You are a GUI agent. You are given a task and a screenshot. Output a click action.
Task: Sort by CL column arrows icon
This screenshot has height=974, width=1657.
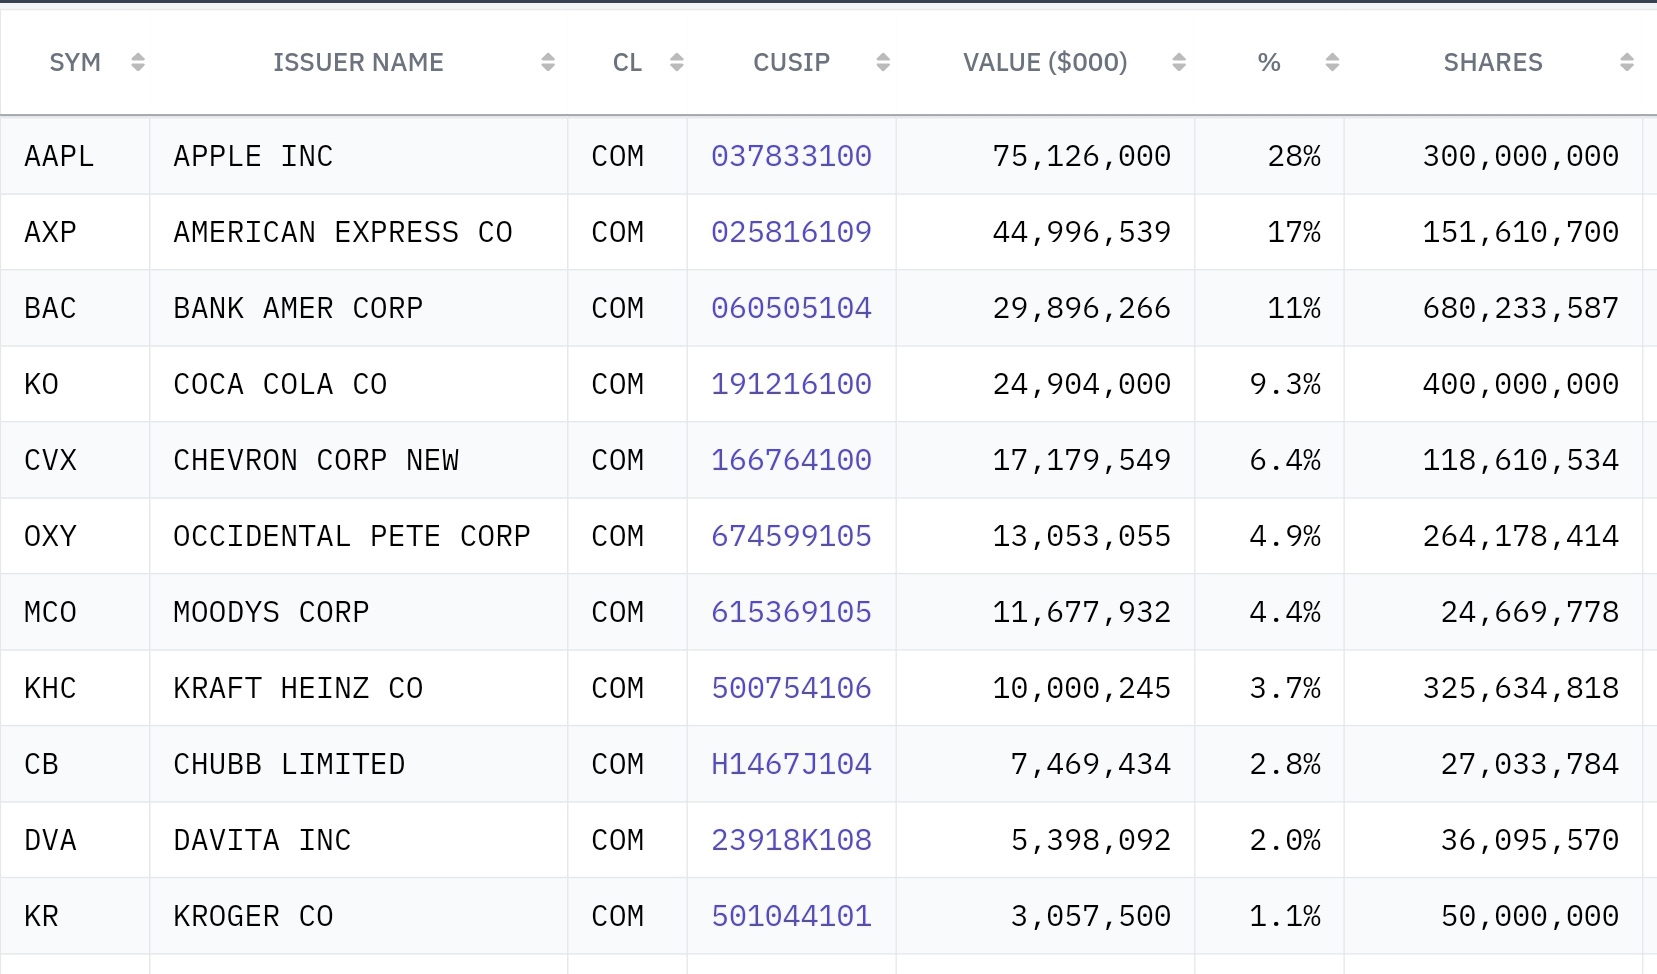point(677,62)
